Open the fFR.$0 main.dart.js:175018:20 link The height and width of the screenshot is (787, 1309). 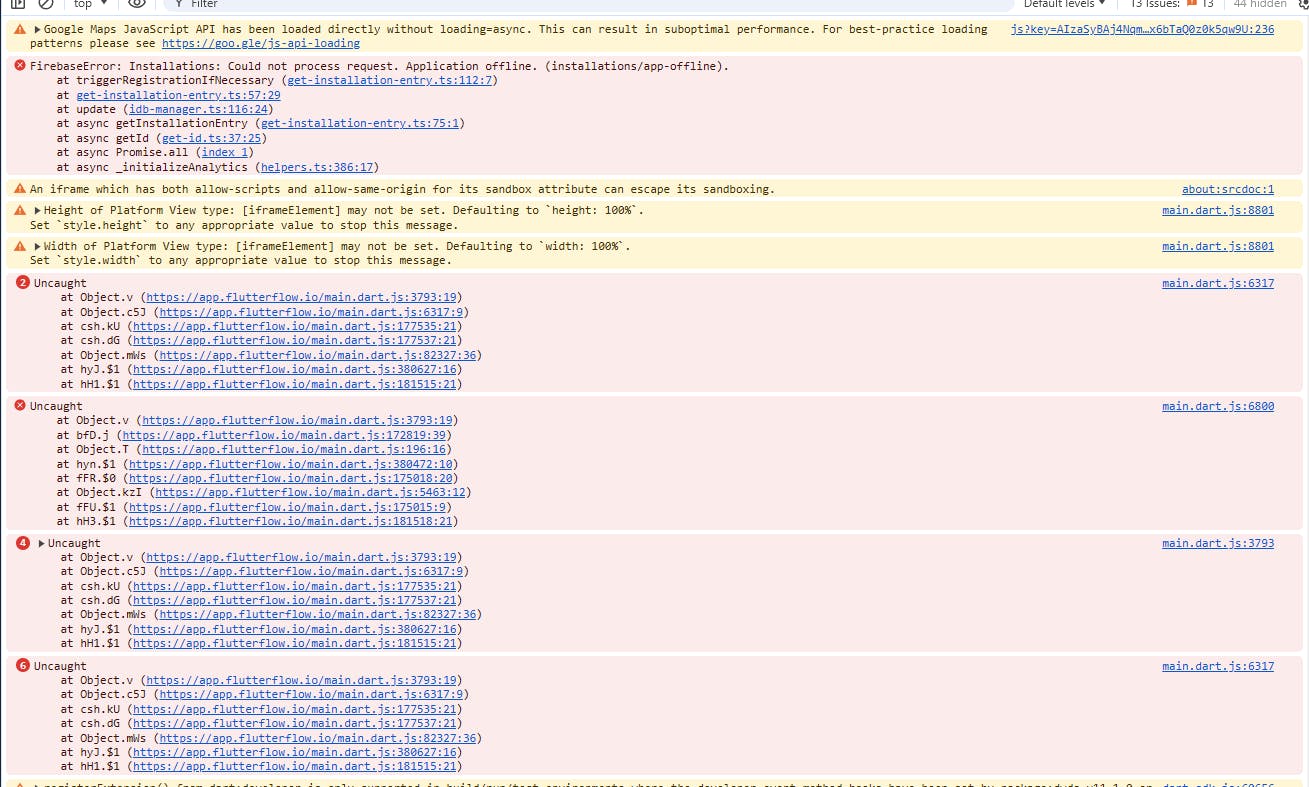pyautogui.click(x=292, y=479)
